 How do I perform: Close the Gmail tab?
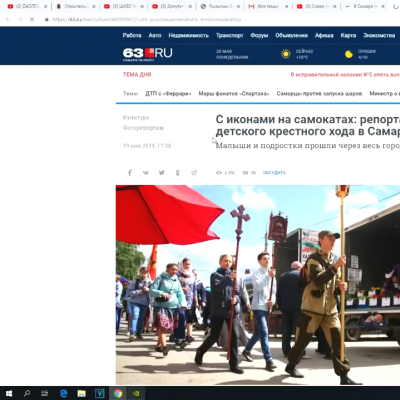[286, 6]
